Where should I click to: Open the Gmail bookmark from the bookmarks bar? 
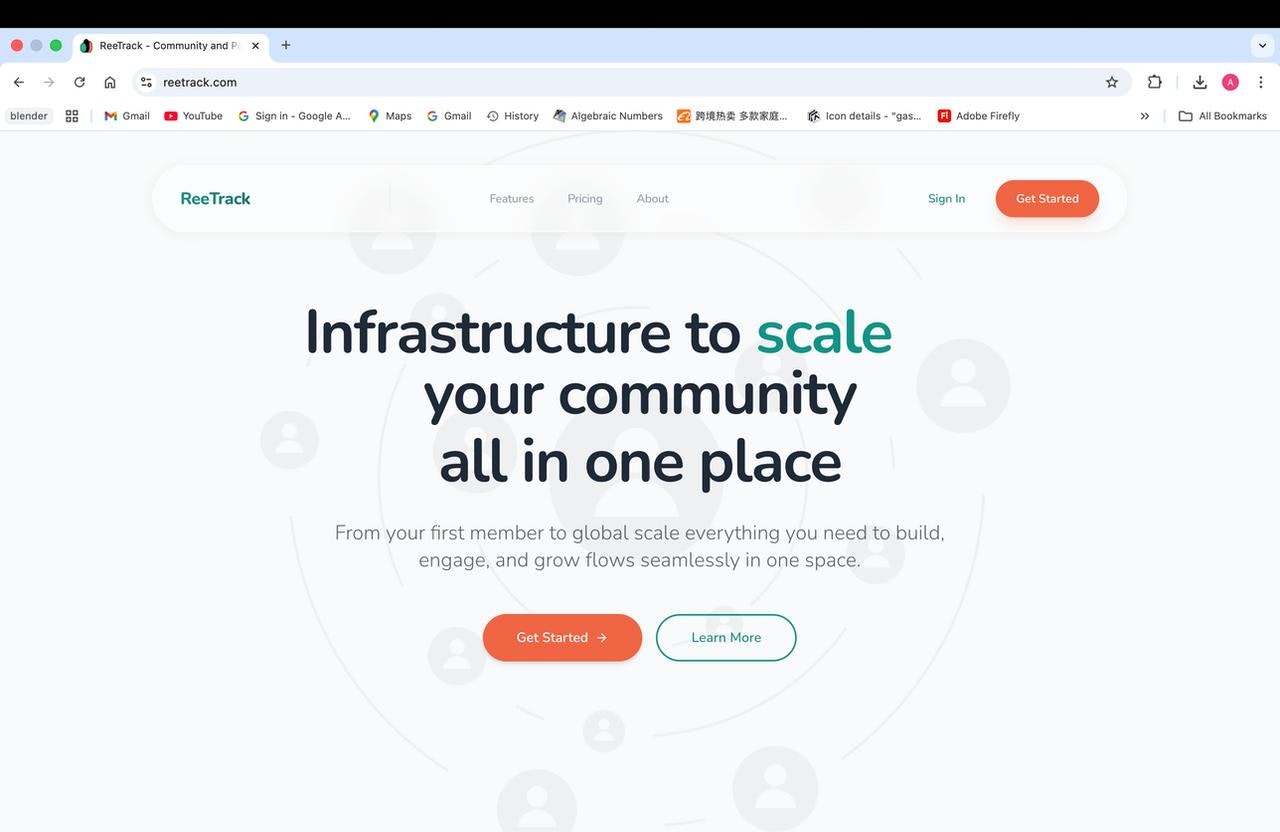click(x=125, y=115)
